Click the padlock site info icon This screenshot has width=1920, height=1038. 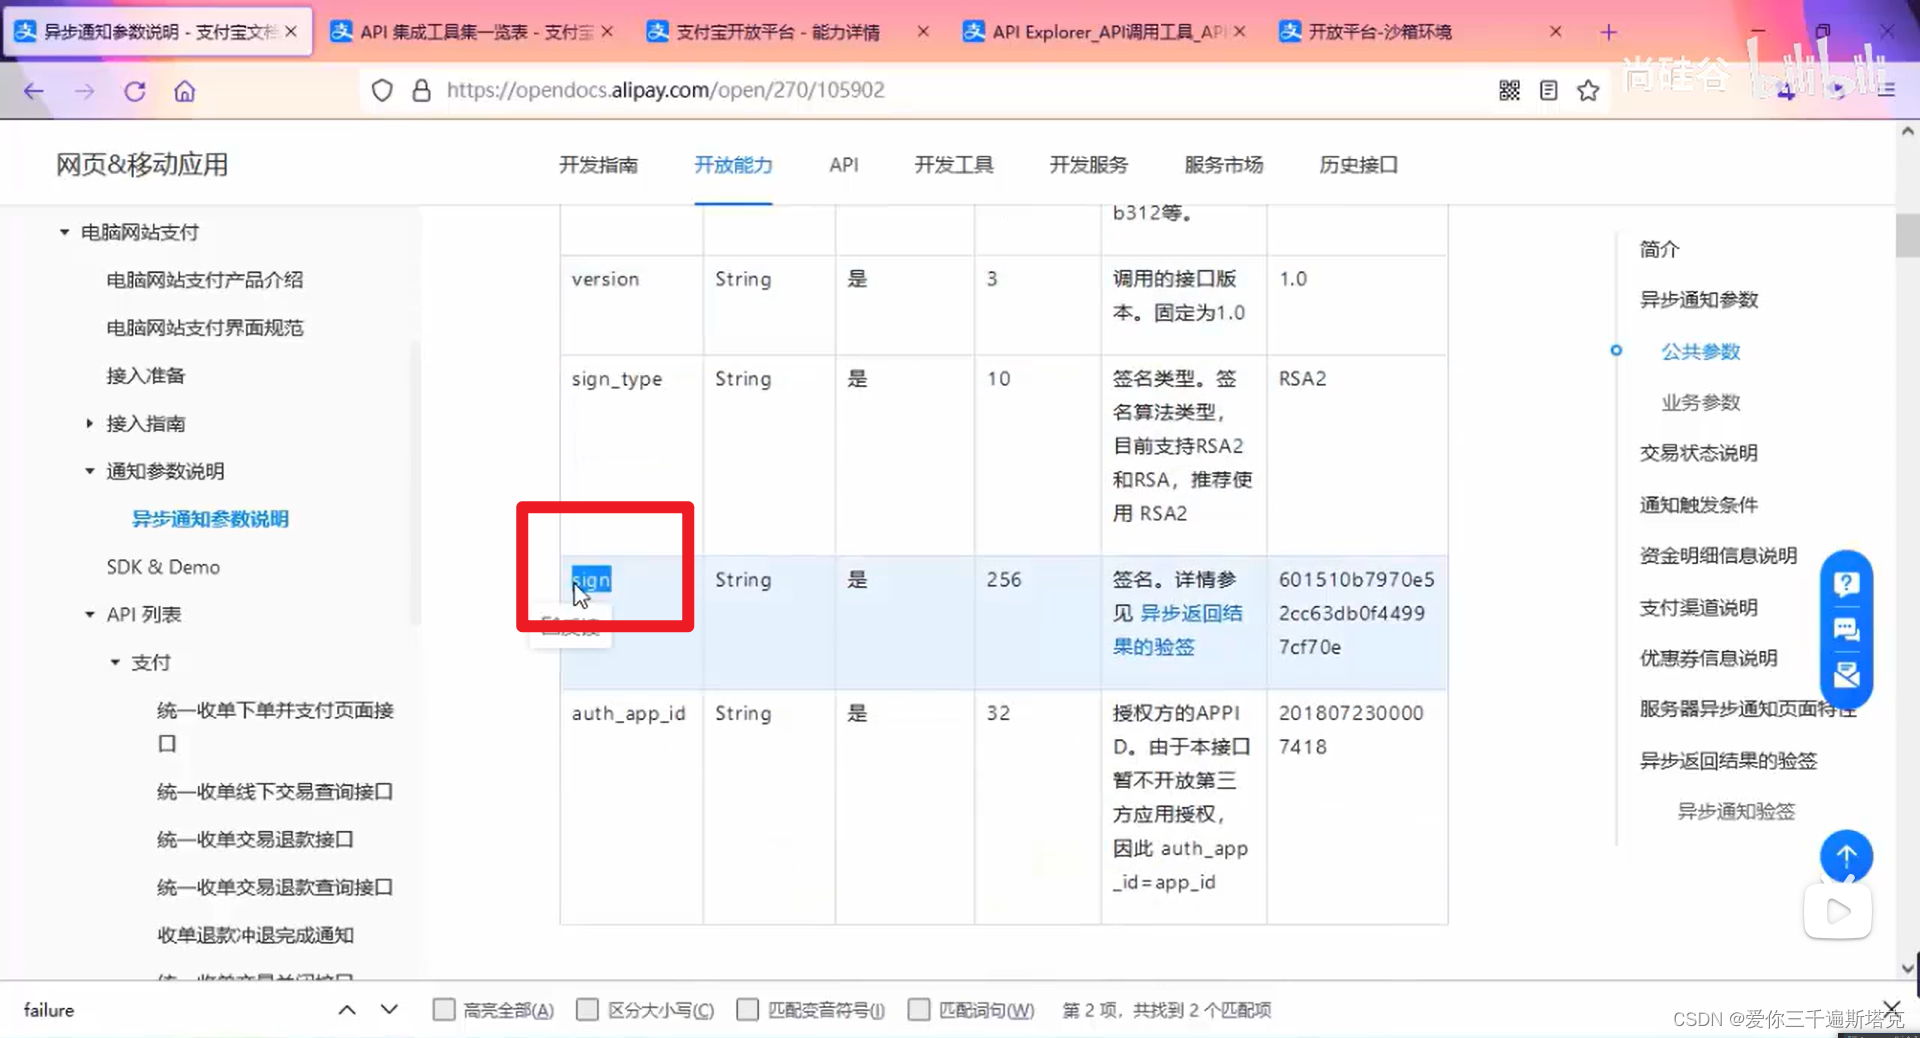[422, 91]
